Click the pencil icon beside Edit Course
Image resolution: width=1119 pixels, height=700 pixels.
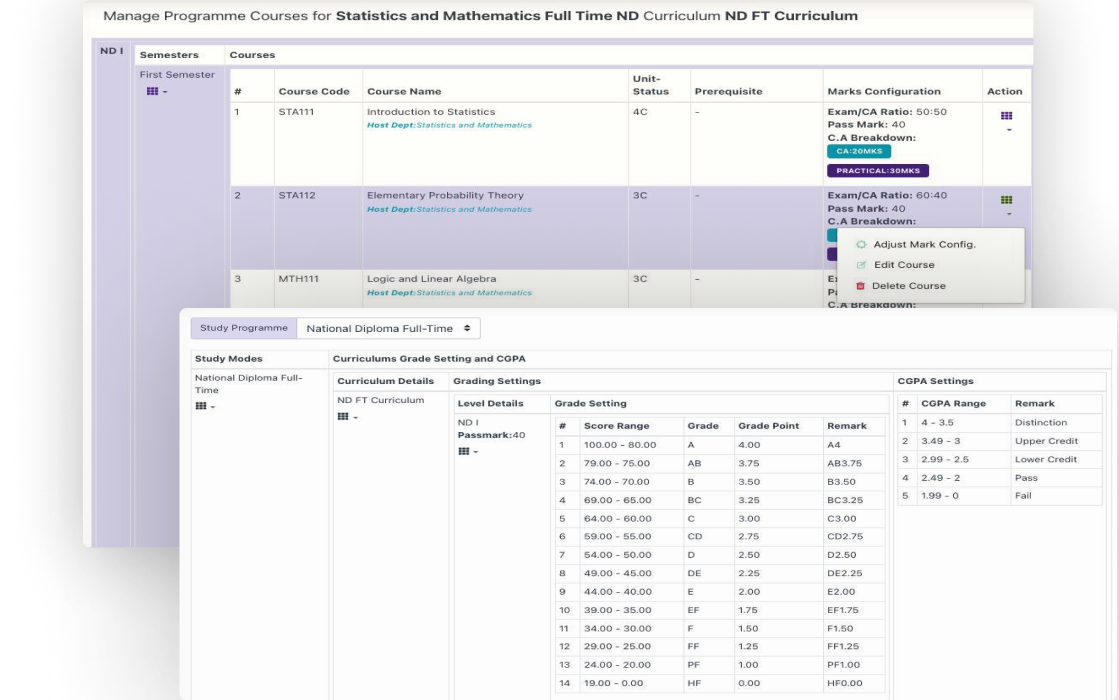pos(861,265)
